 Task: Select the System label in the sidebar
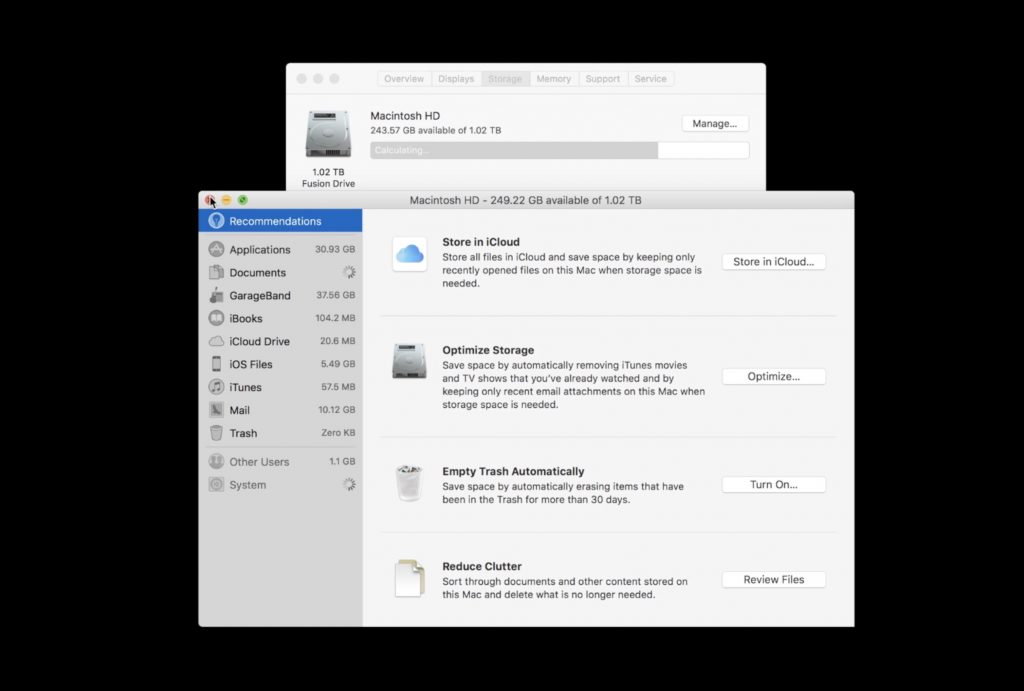[248, 485]
